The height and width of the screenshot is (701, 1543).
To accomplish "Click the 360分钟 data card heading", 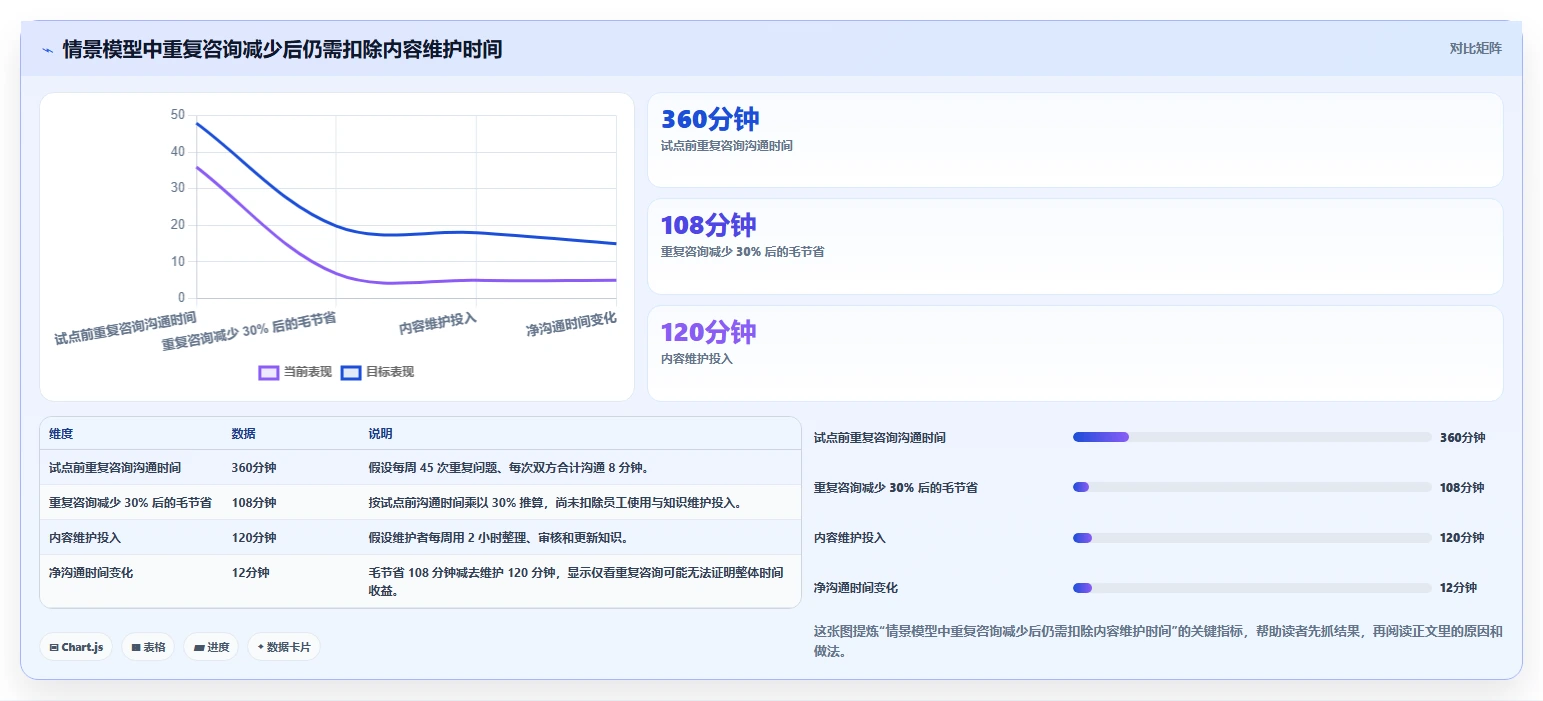I will (x=710, y=119).
